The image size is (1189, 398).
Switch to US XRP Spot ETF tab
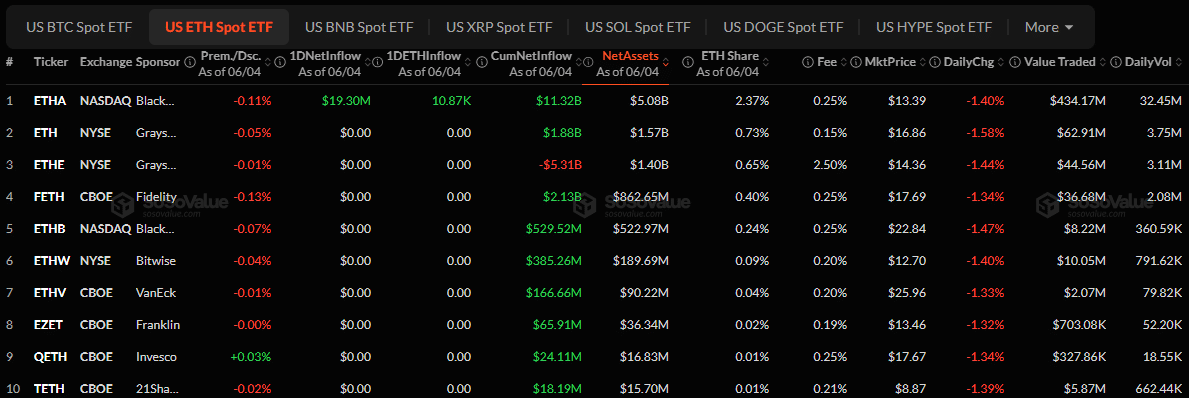499,27
